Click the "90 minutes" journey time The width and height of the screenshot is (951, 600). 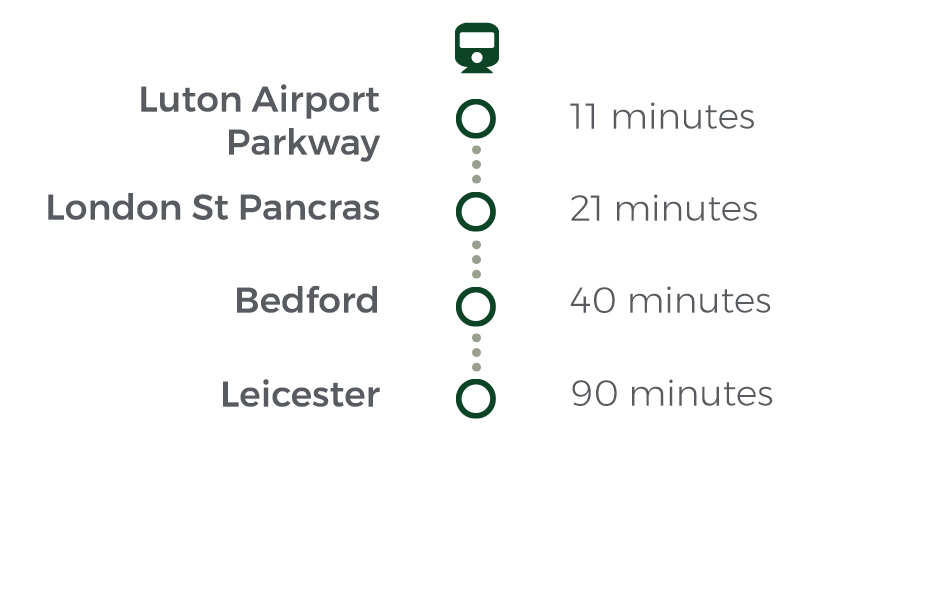pos(672,394)
